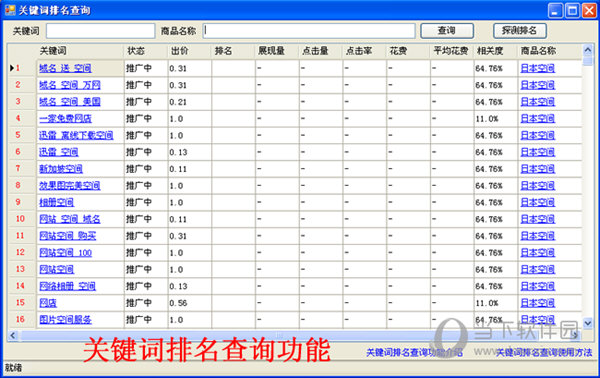The height and width of the screenshot is (378, 600).
Task: Open the keyword link 网站空间 购买
Action: pos(68,236)
